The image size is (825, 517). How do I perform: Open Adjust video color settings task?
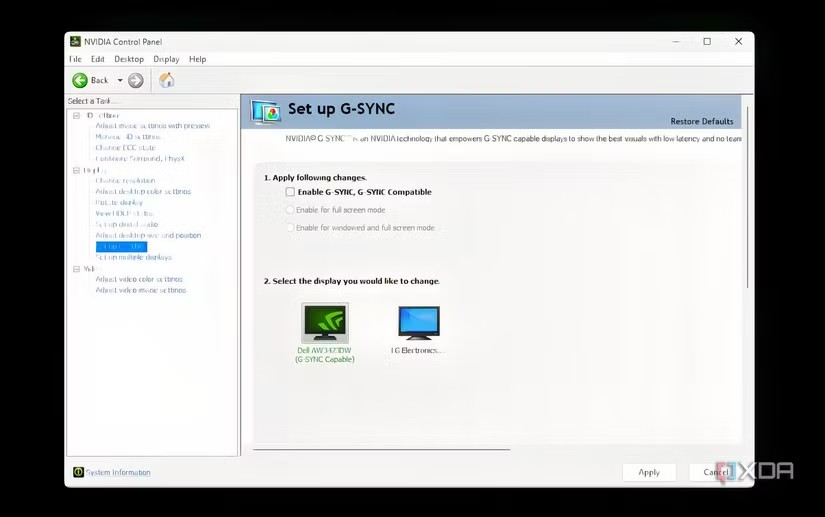click(x=139, y=279)
